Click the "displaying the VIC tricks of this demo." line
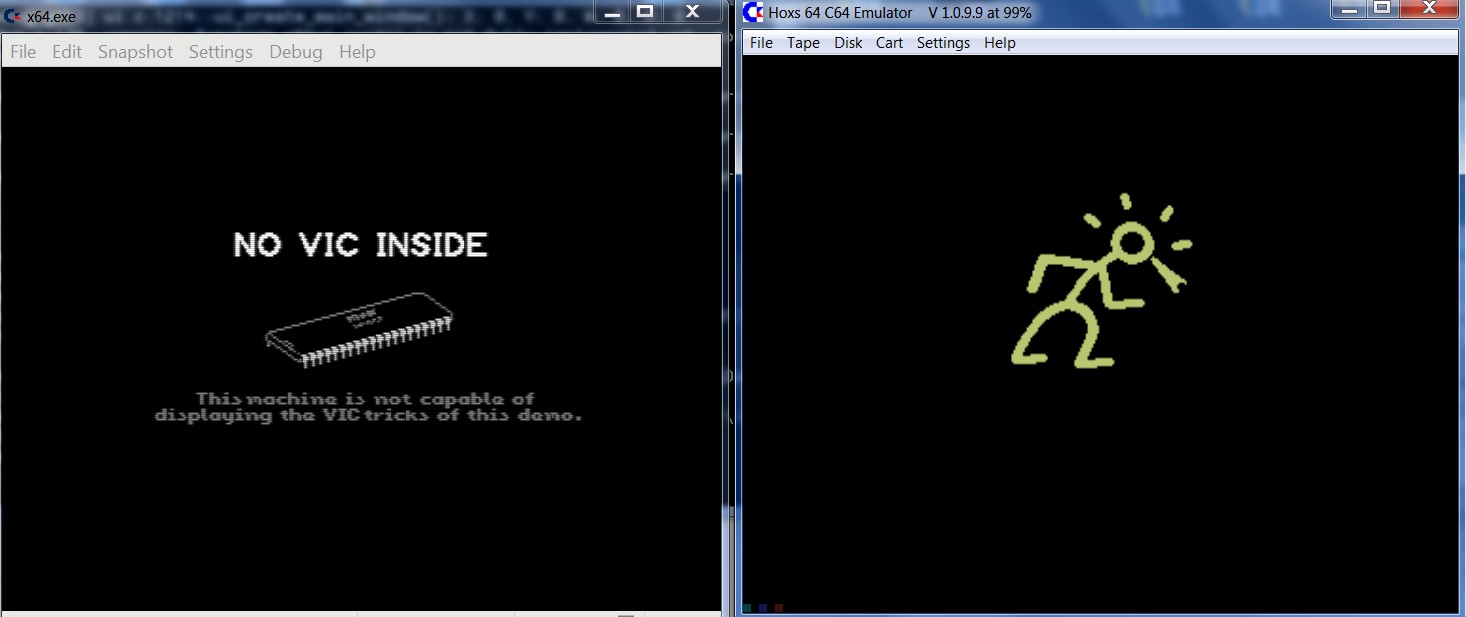The width and height of the screenshot is (1466, 617). pos(368,415)
